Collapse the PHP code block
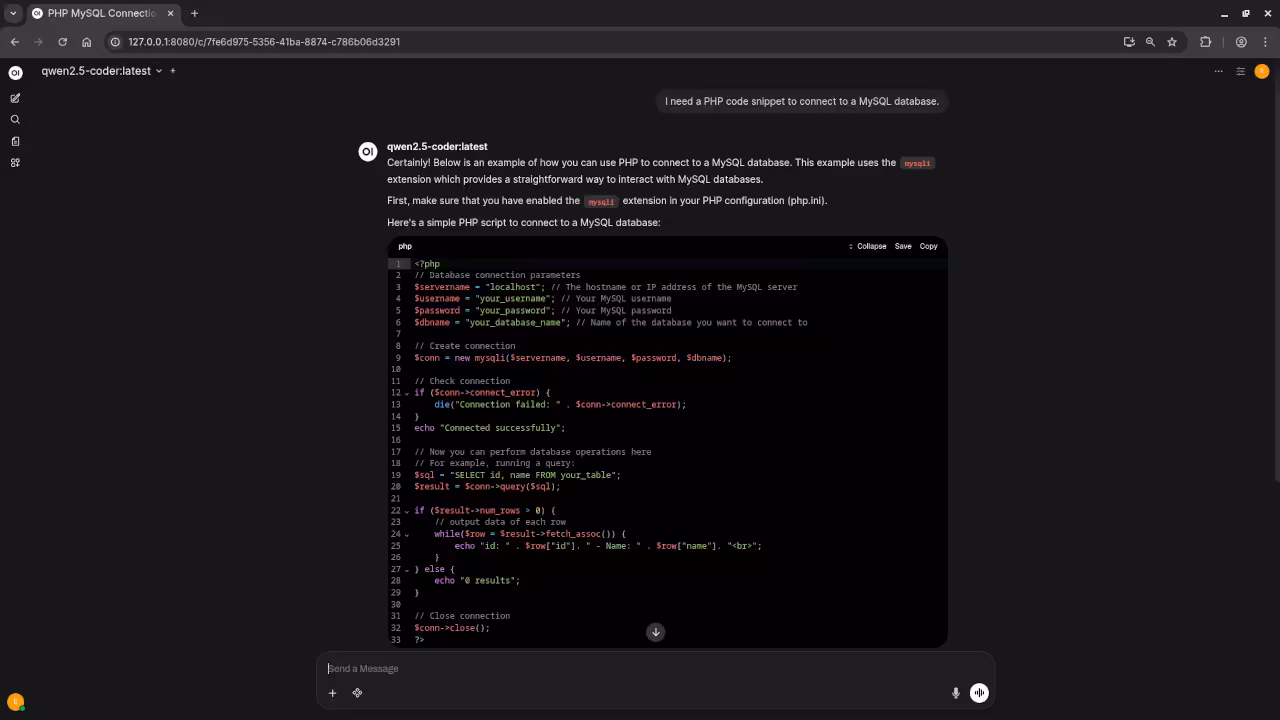Screen dimensions: 1280x720 tap(869, 246)
